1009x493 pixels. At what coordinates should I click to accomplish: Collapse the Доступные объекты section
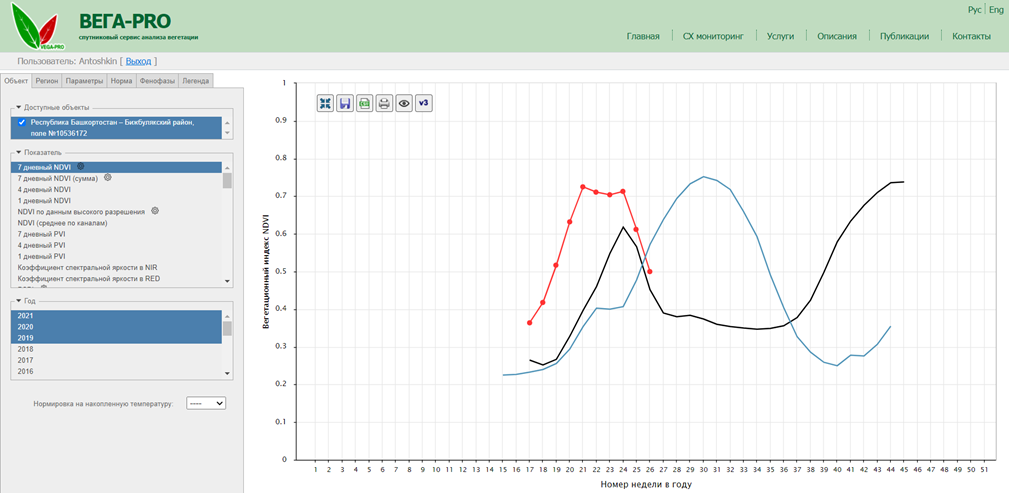tap(18, 107)
